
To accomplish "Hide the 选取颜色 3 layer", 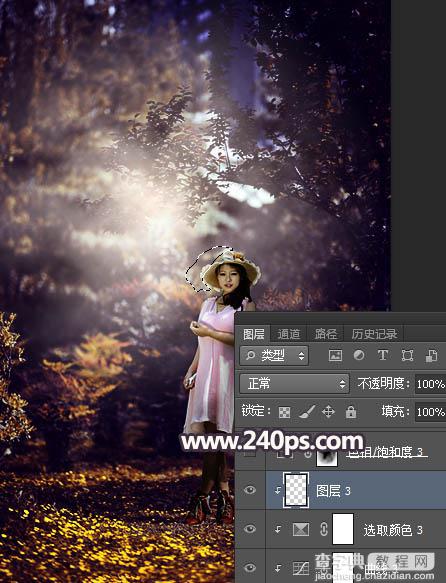I will (x=250, y=529).
